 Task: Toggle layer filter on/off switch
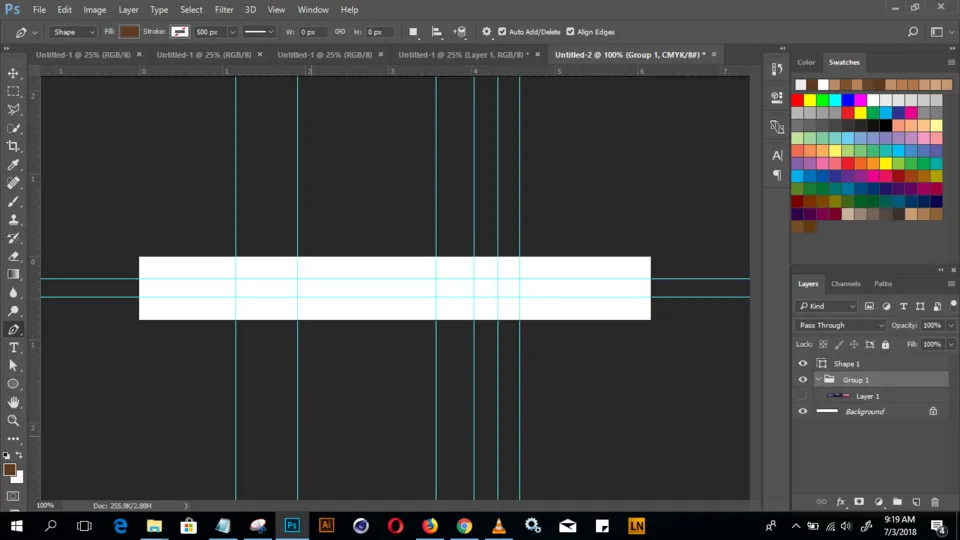tap(953, 305)
